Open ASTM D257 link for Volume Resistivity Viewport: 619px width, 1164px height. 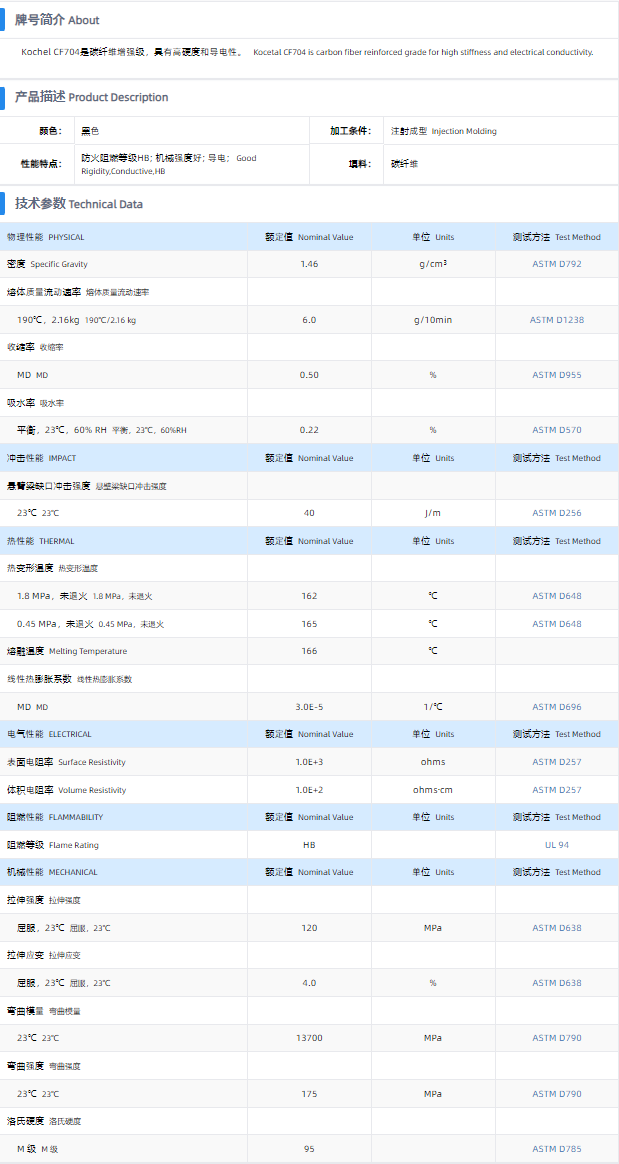coord(556,790)
